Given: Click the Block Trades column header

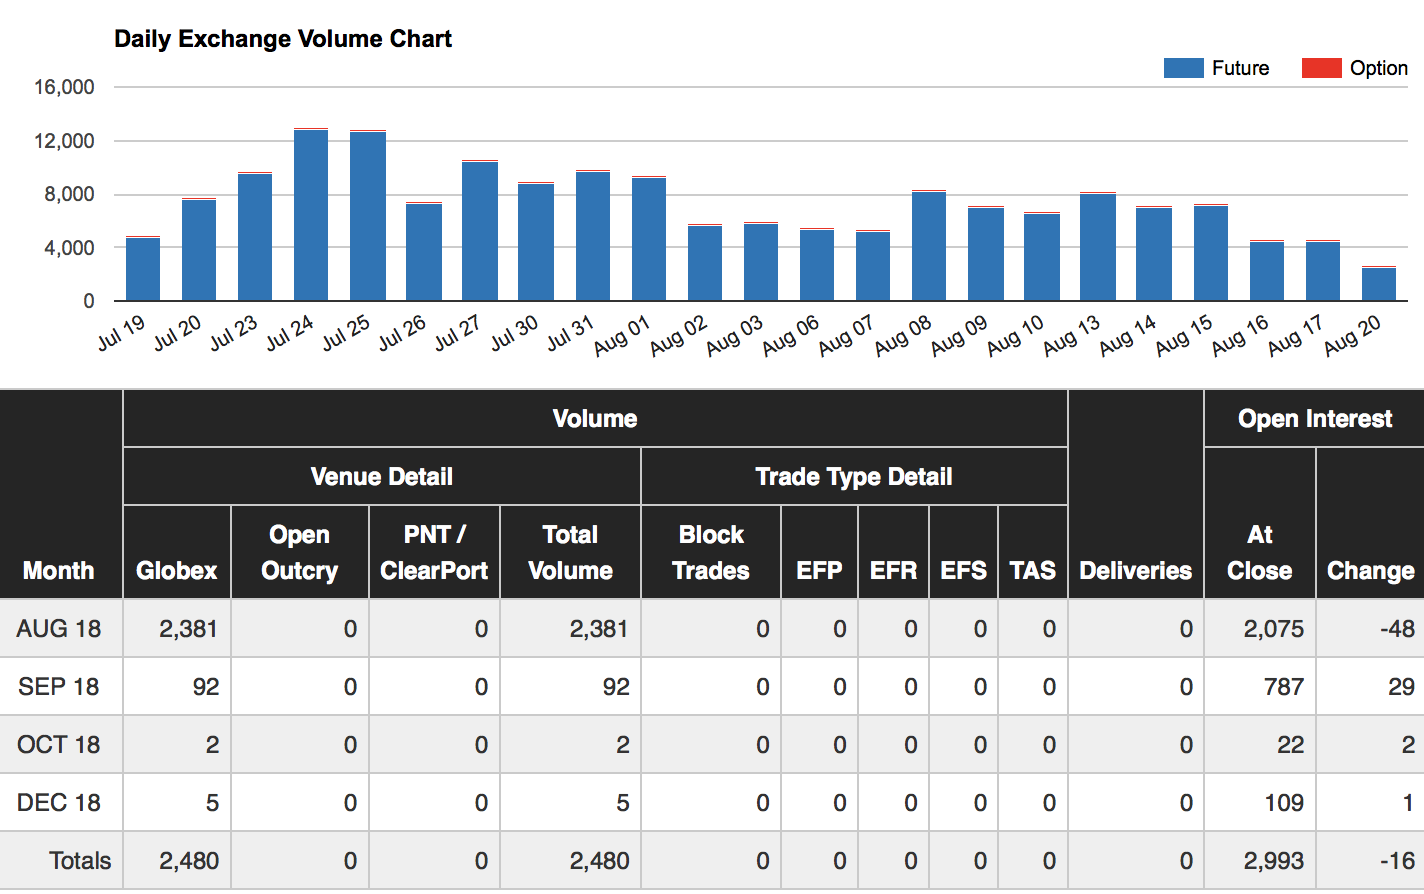Looking at the screenshot, I should click(711, 553).
